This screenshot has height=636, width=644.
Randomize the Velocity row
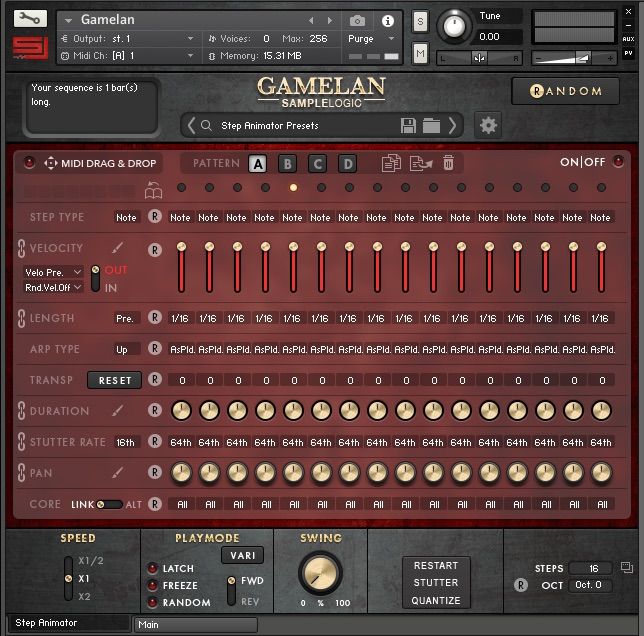pos(154,250)
